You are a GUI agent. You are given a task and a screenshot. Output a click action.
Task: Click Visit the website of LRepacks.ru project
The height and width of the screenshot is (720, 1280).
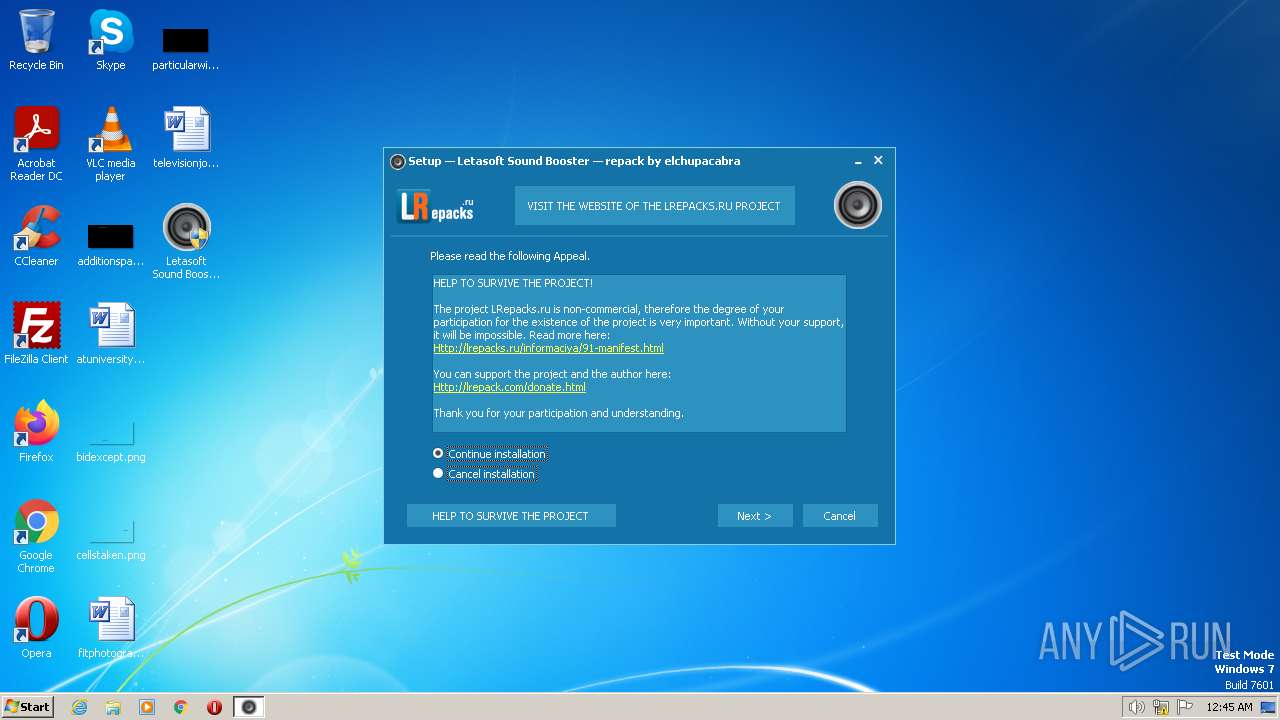[654, 205]
